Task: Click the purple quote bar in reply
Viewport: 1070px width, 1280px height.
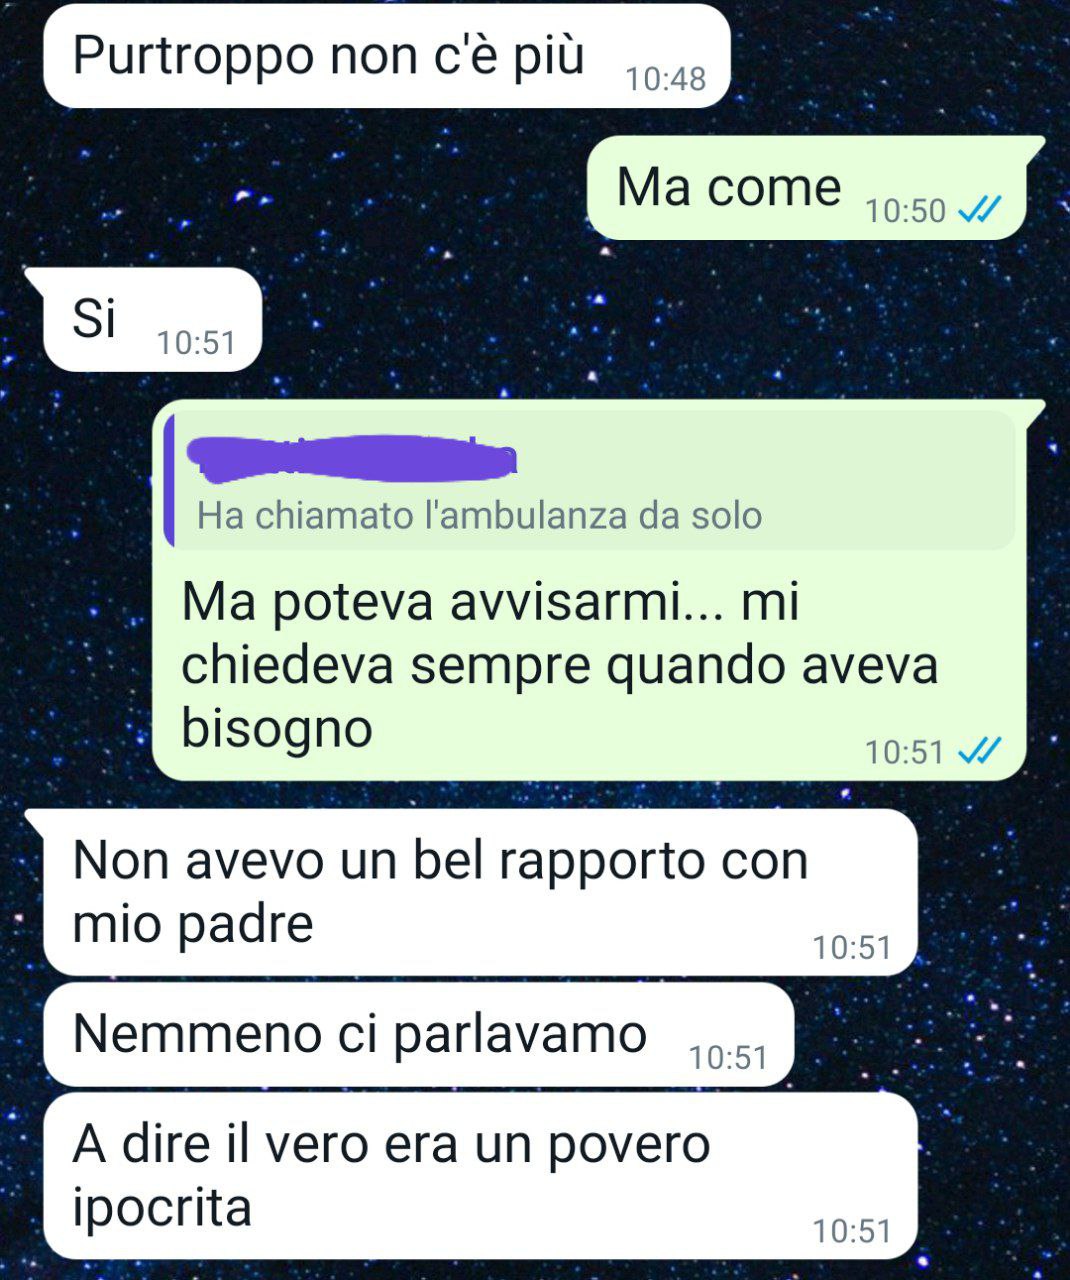Action: click(x=169, y=480)
